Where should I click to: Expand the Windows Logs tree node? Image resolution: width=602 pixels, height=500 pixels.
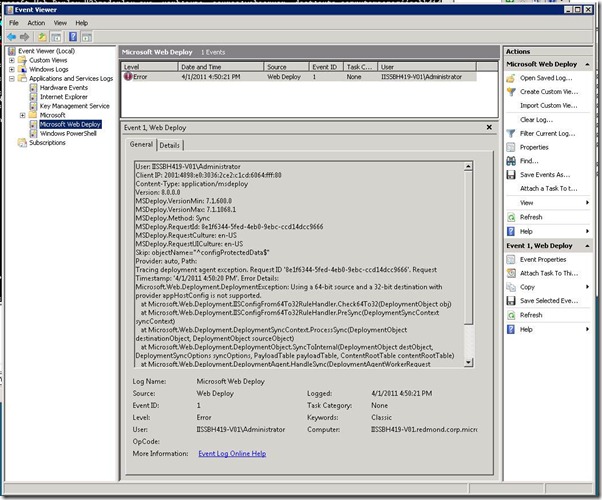tap(12, 70)
